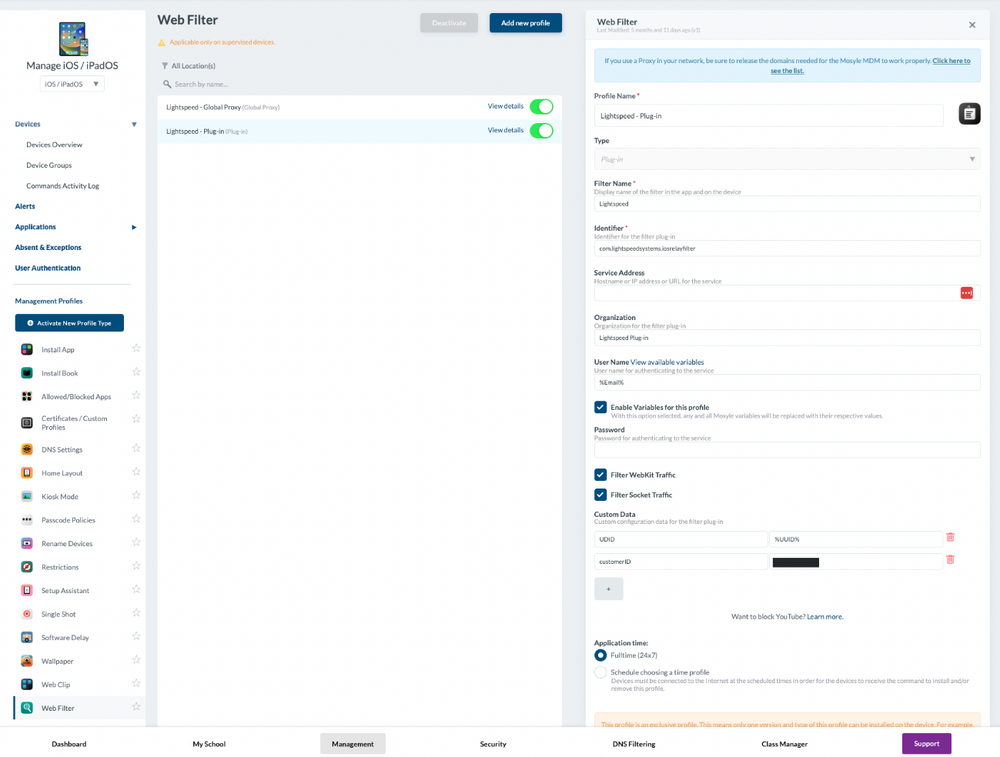Open View available variables link
This screenshot has width=1000, height=757.
tap(667, 362)
